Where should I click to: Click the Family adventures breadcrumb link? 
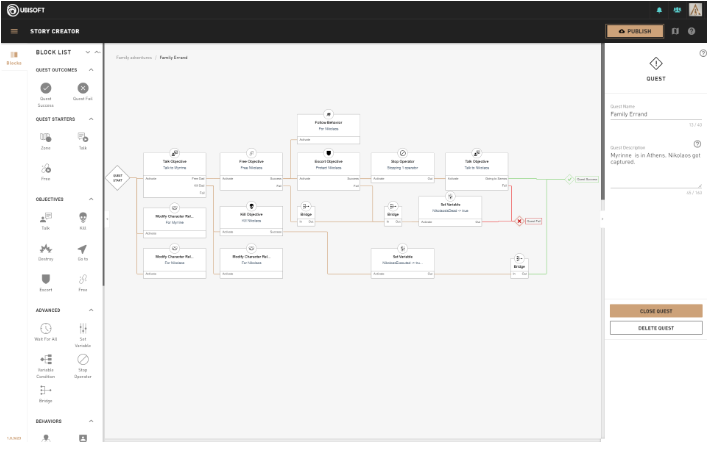(134, 57)
